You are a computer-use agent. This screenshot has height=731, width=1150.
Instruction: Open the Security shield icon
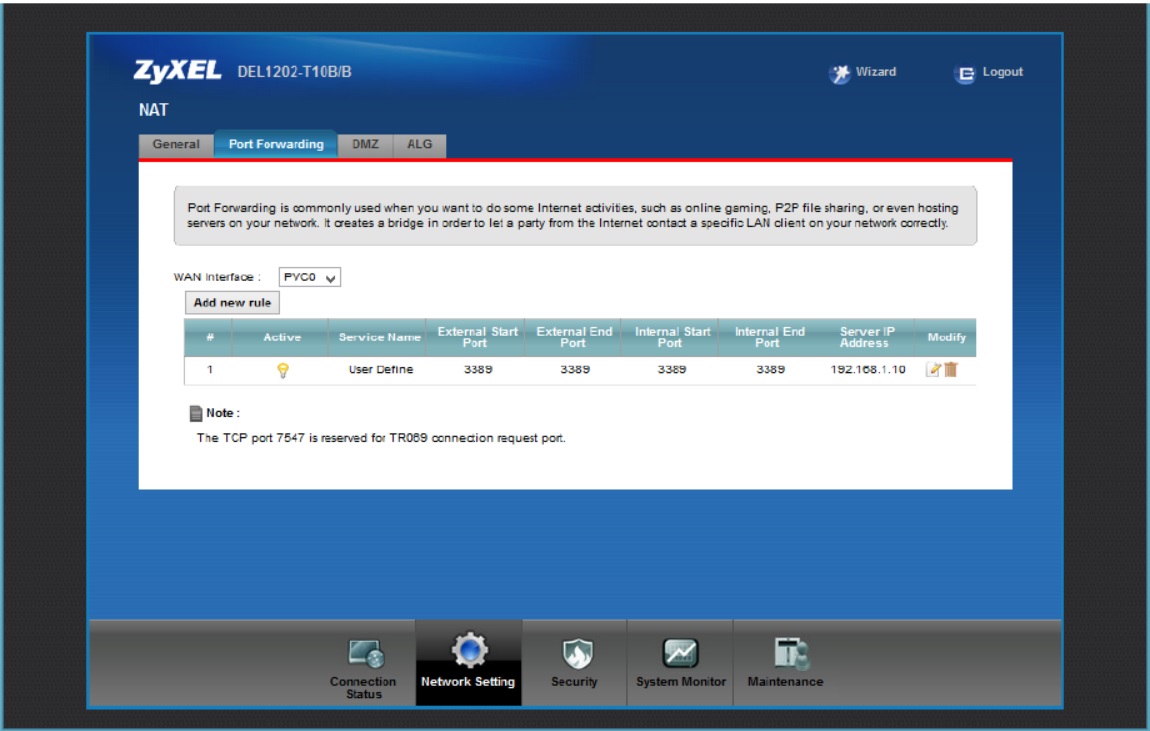(x=574, y=654)
